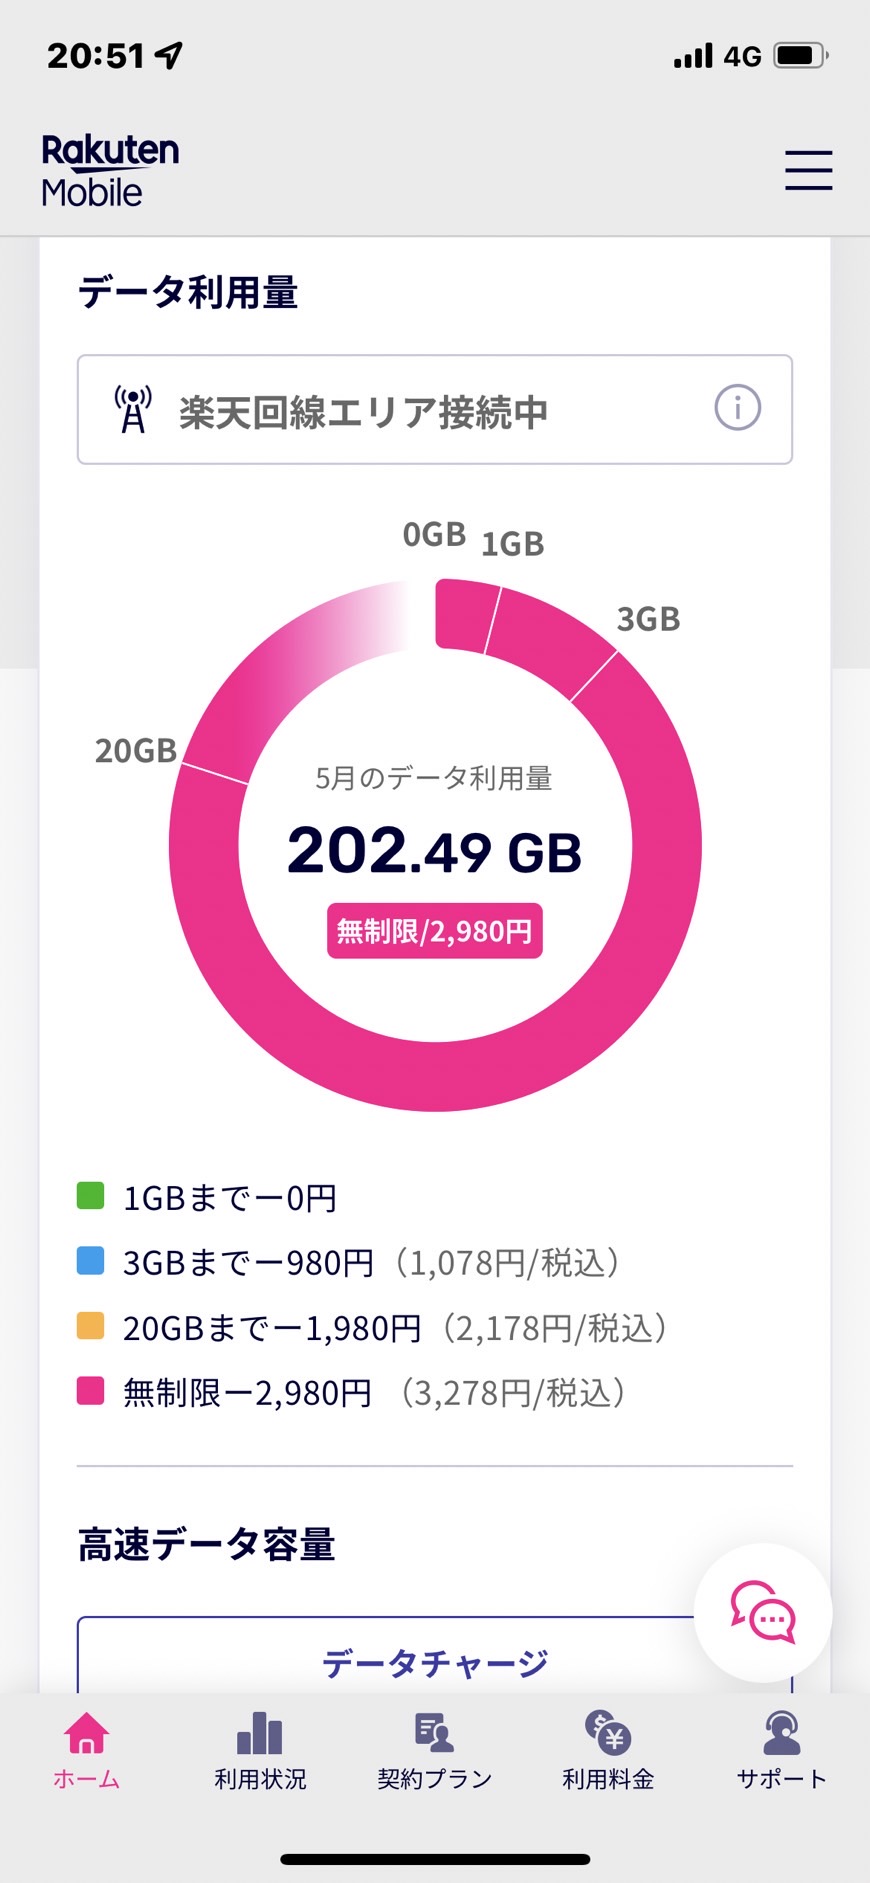Switch to the 利用状況 tab
This screenshot has height=1883, width=870.
tap(260, 1750)
